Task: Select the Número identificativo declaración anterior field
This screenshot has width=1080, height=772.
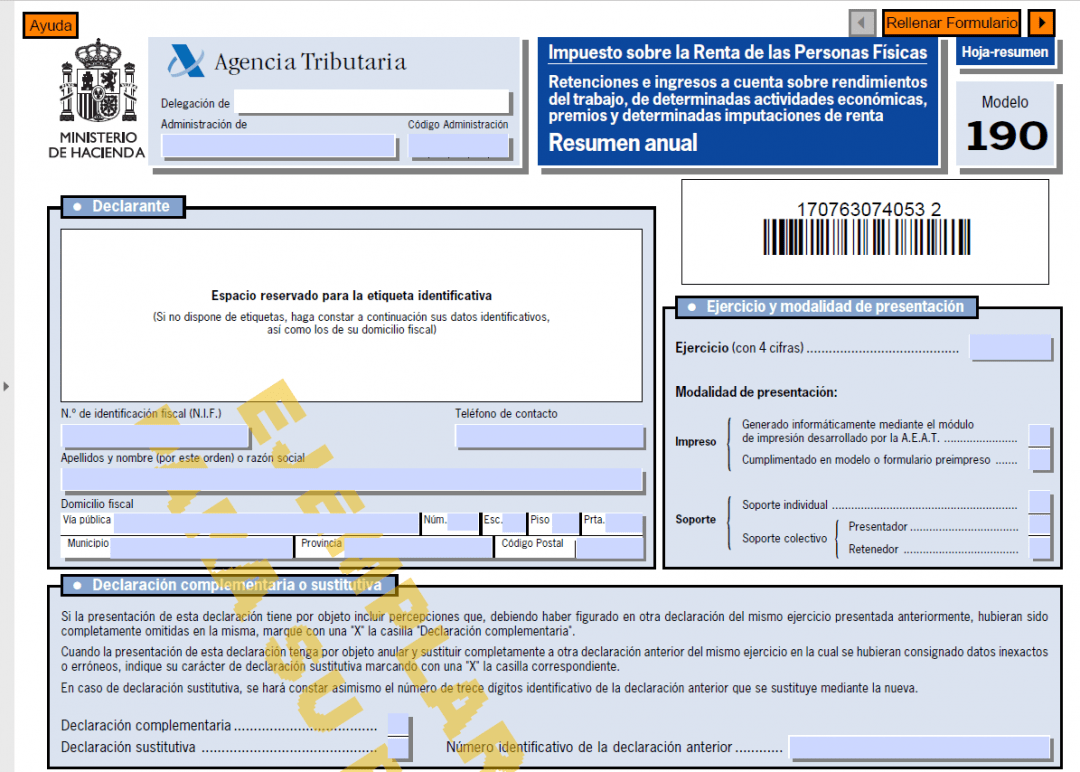Action: 919,748
